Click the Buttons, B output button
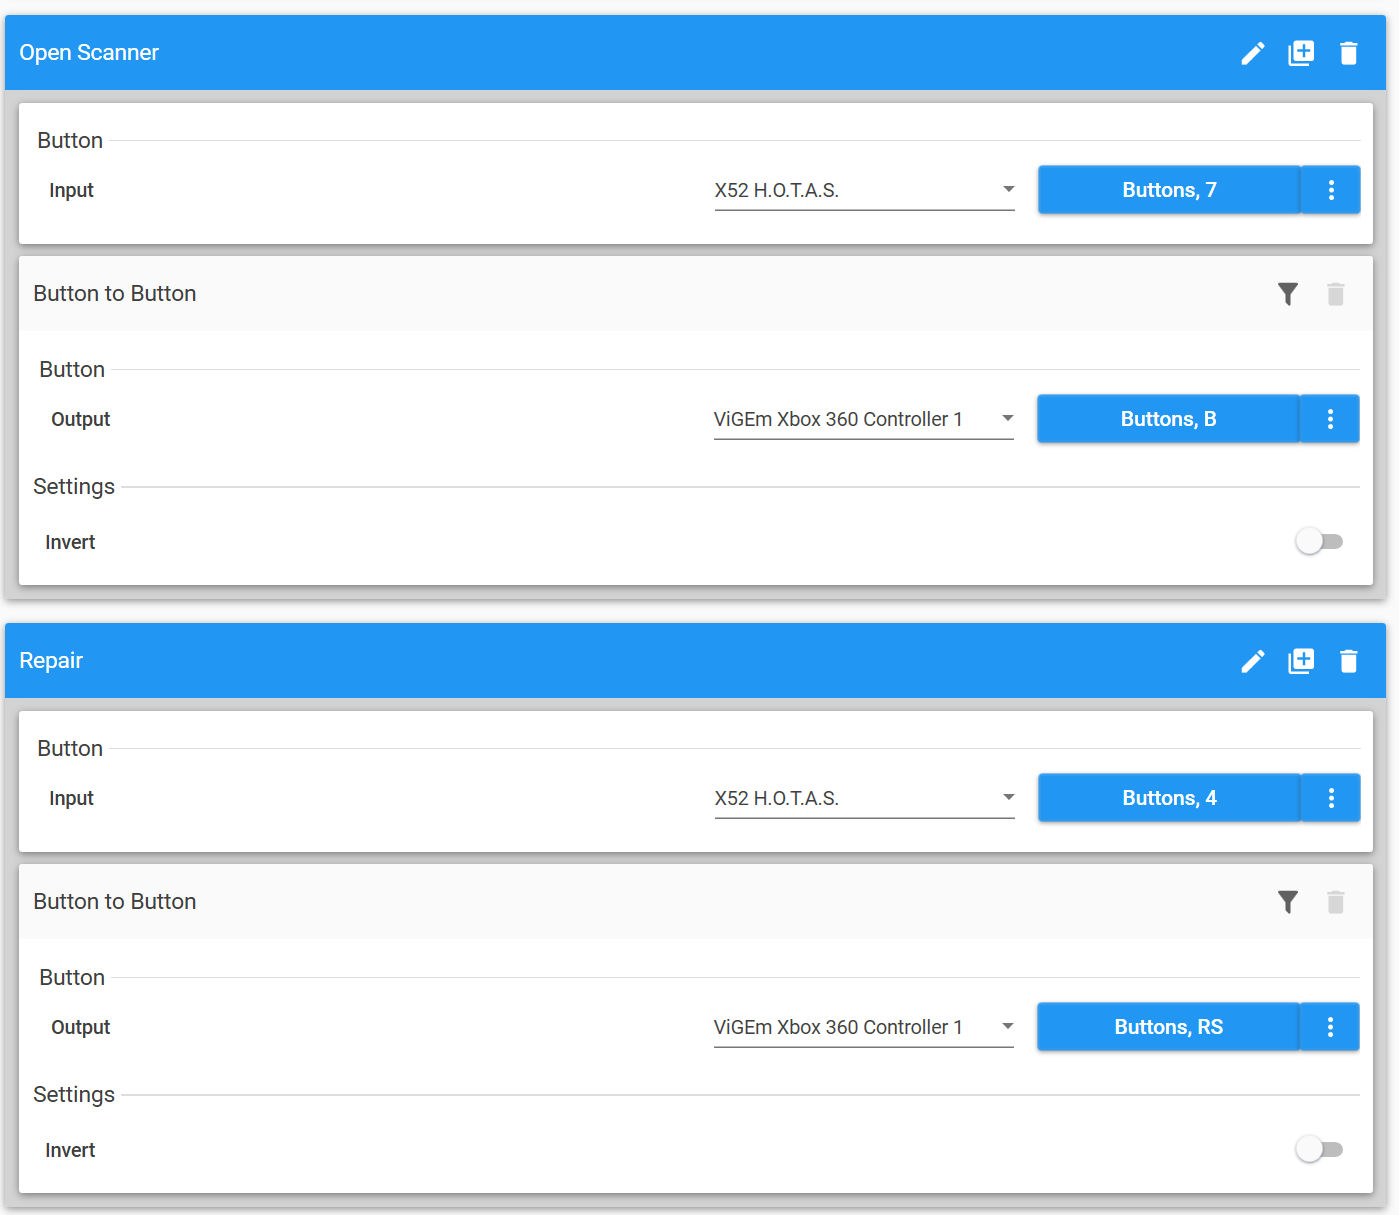This screenshot has height=1215, width=1399. click(x=1168, y=419)
